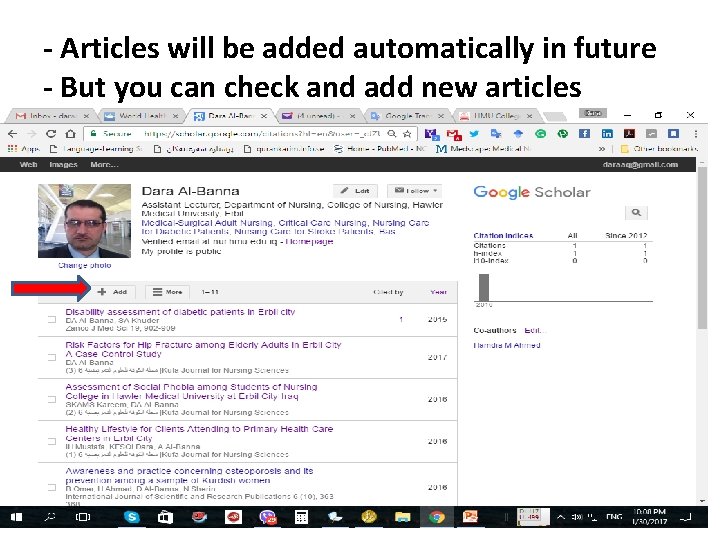Click the account email in black bar

click(x=640, y=164)
